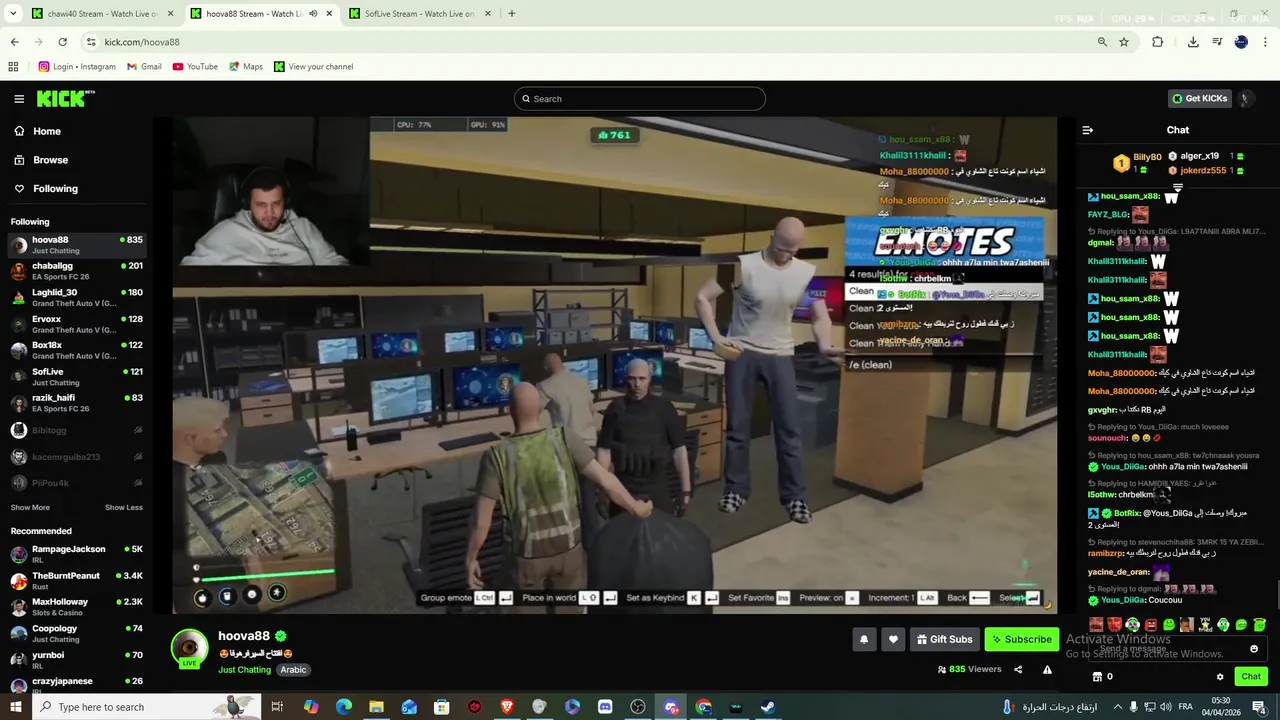Open chat settings gear icon
Image resolution: width=1280 pixels, height=720 pixels.
[1220, 677]
